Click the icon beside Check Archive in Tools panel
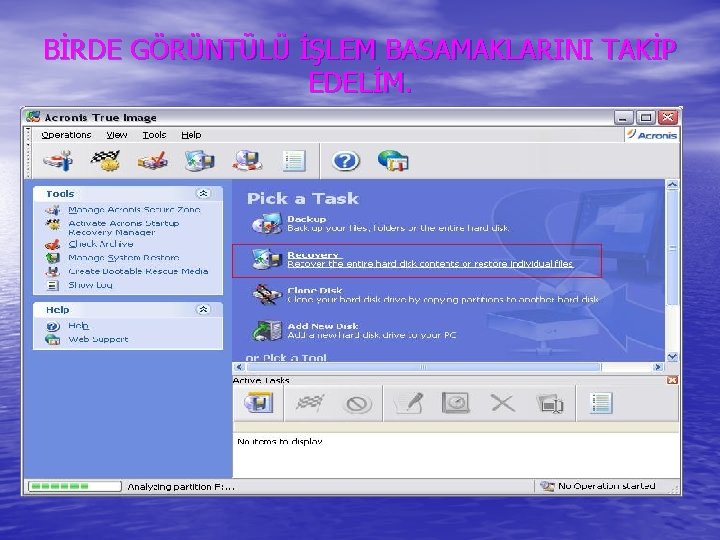The width and height of the screenshot is (720, 540). click(53, 244)
